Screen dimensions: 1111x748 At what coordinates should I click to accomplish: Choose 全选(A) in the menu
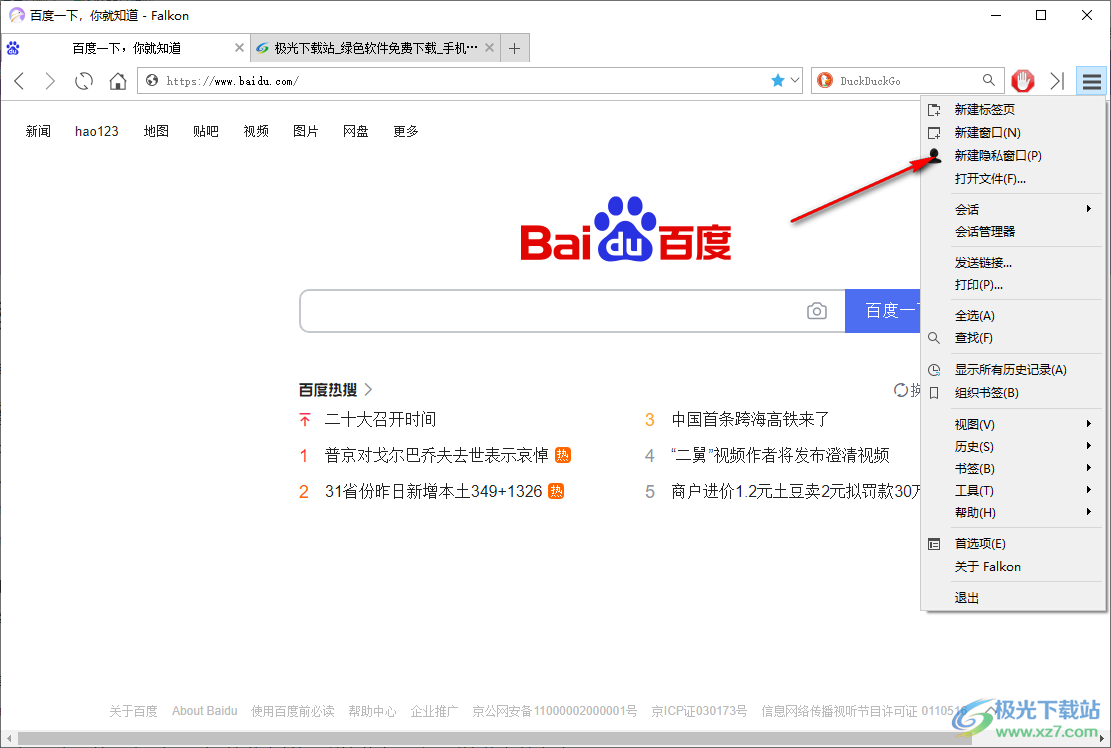tap(1013, 316)
